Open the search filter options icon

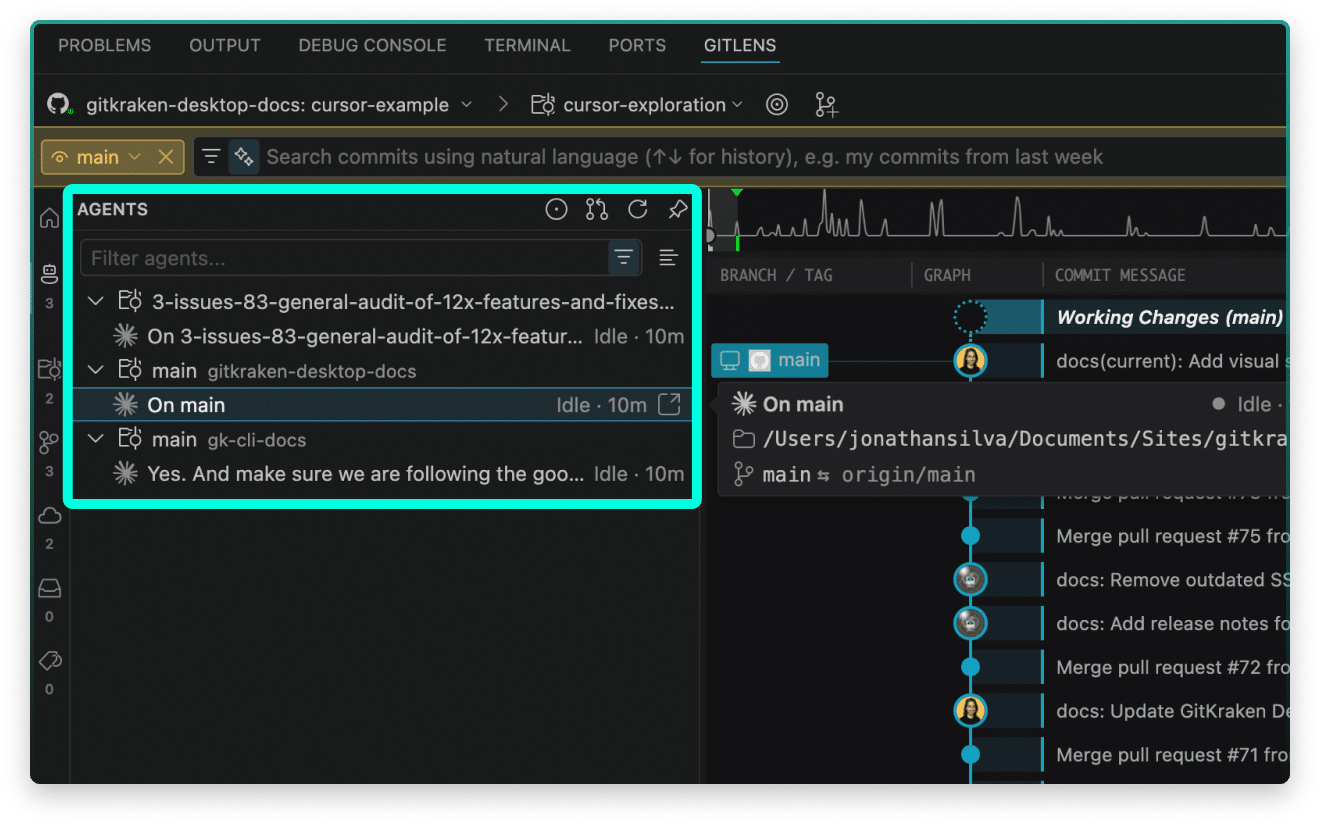[x=211, y=156]
